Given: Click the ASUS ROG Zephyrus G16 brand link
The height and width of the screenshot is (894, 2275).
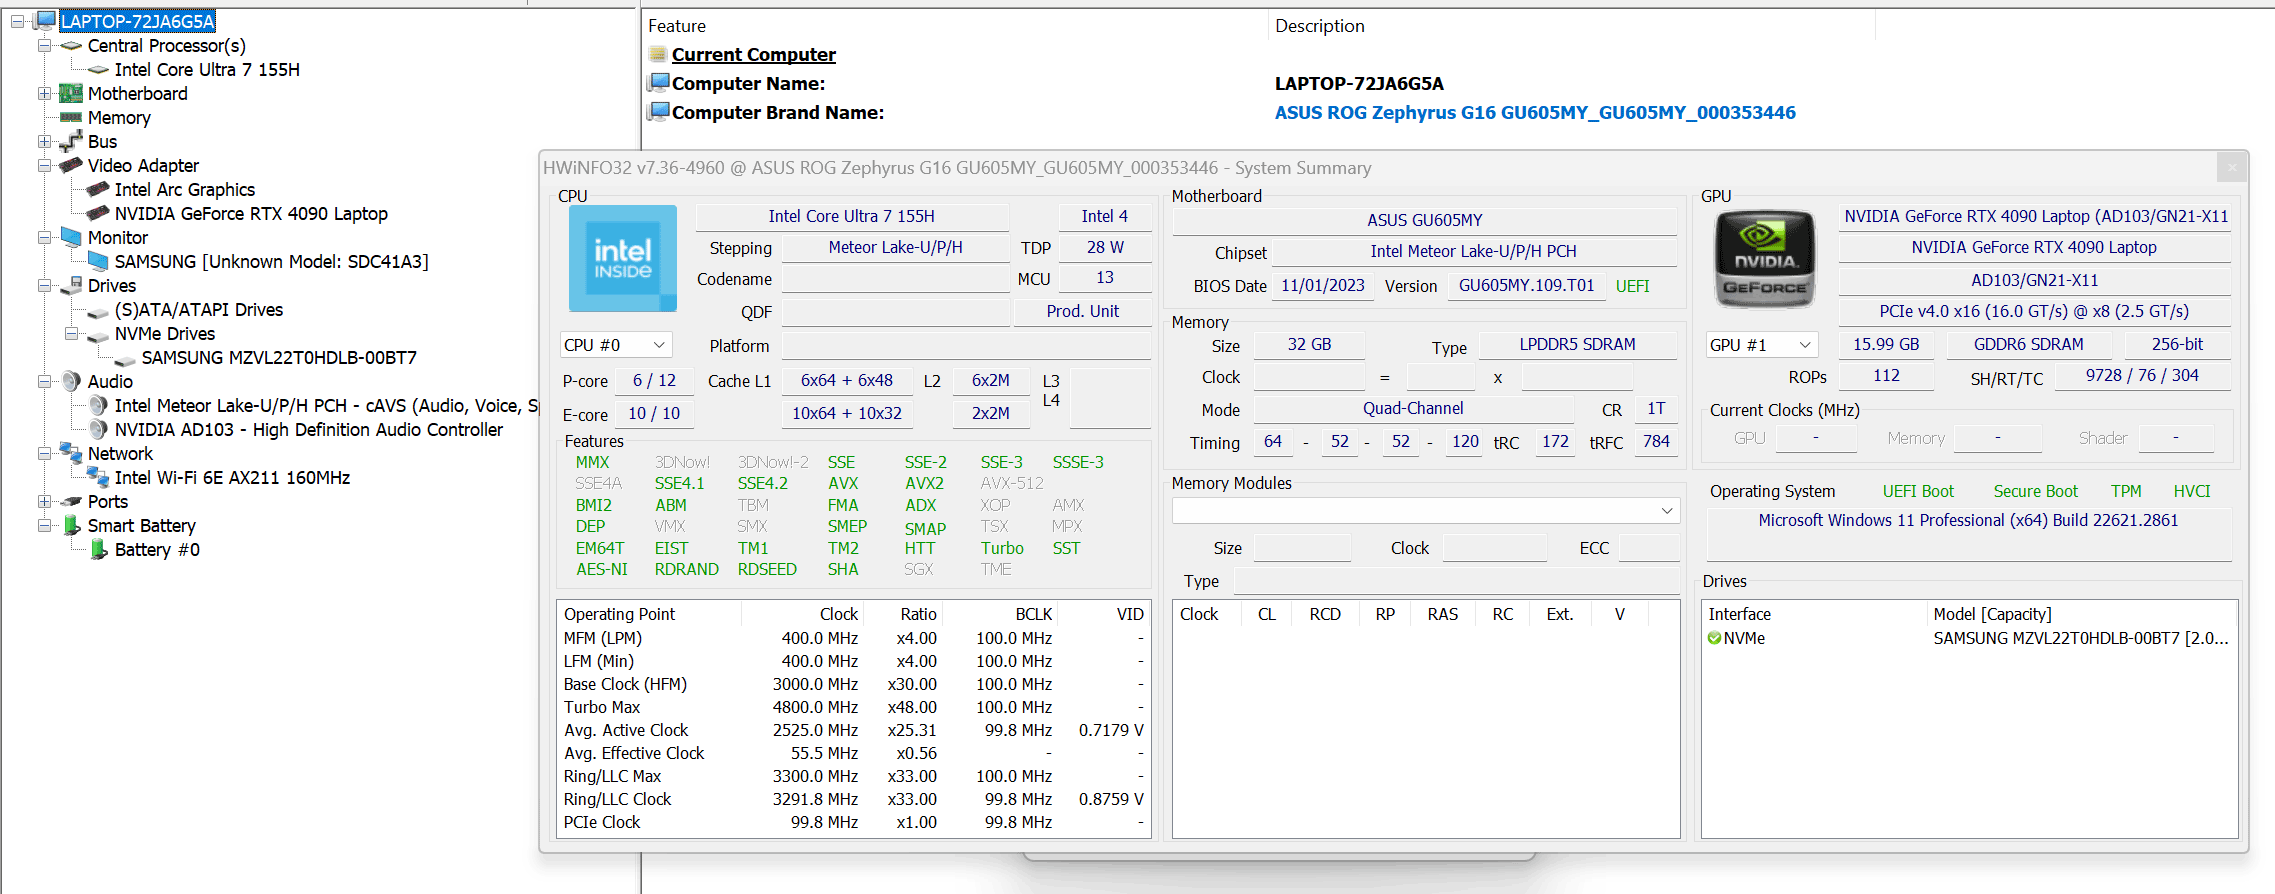Looking at the screenshot, I should [1535, 112].
